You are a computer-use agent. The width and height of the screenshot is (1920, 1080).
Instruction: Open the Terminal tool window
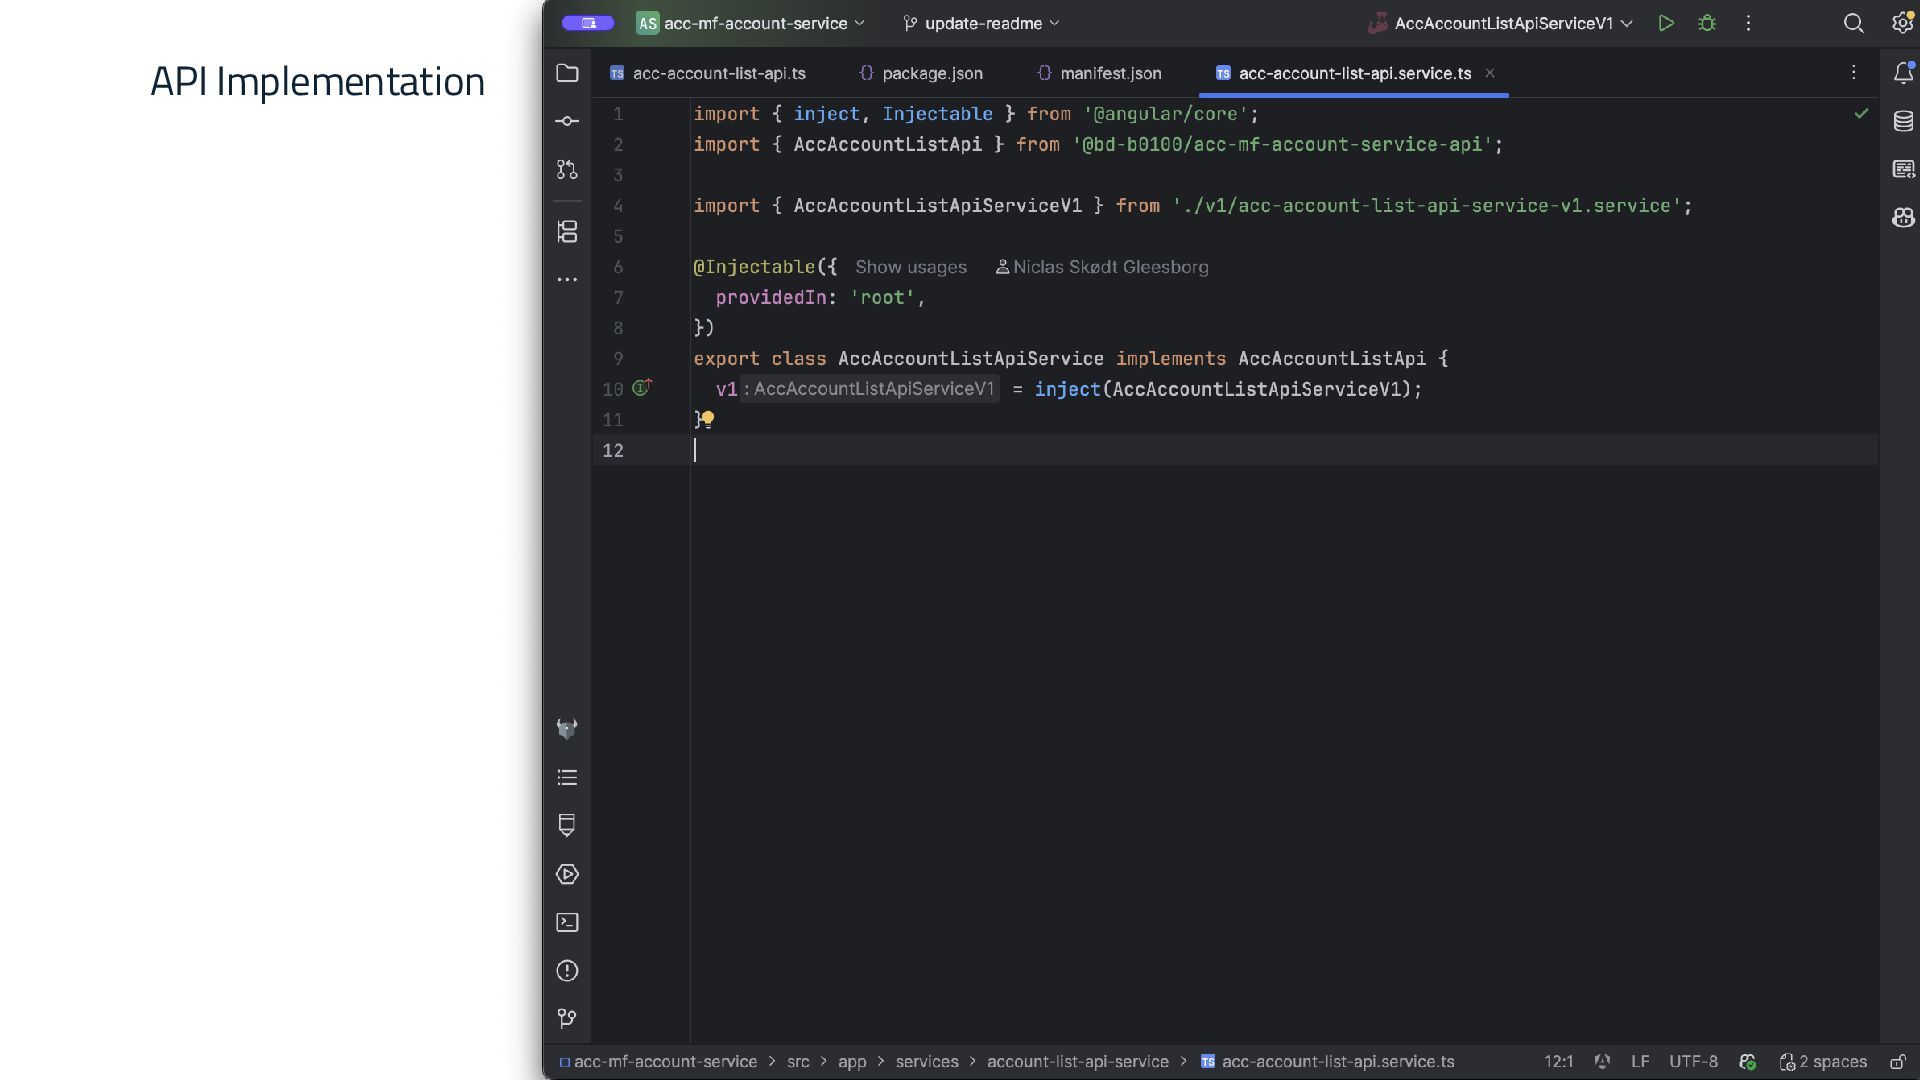click(567, 922)
